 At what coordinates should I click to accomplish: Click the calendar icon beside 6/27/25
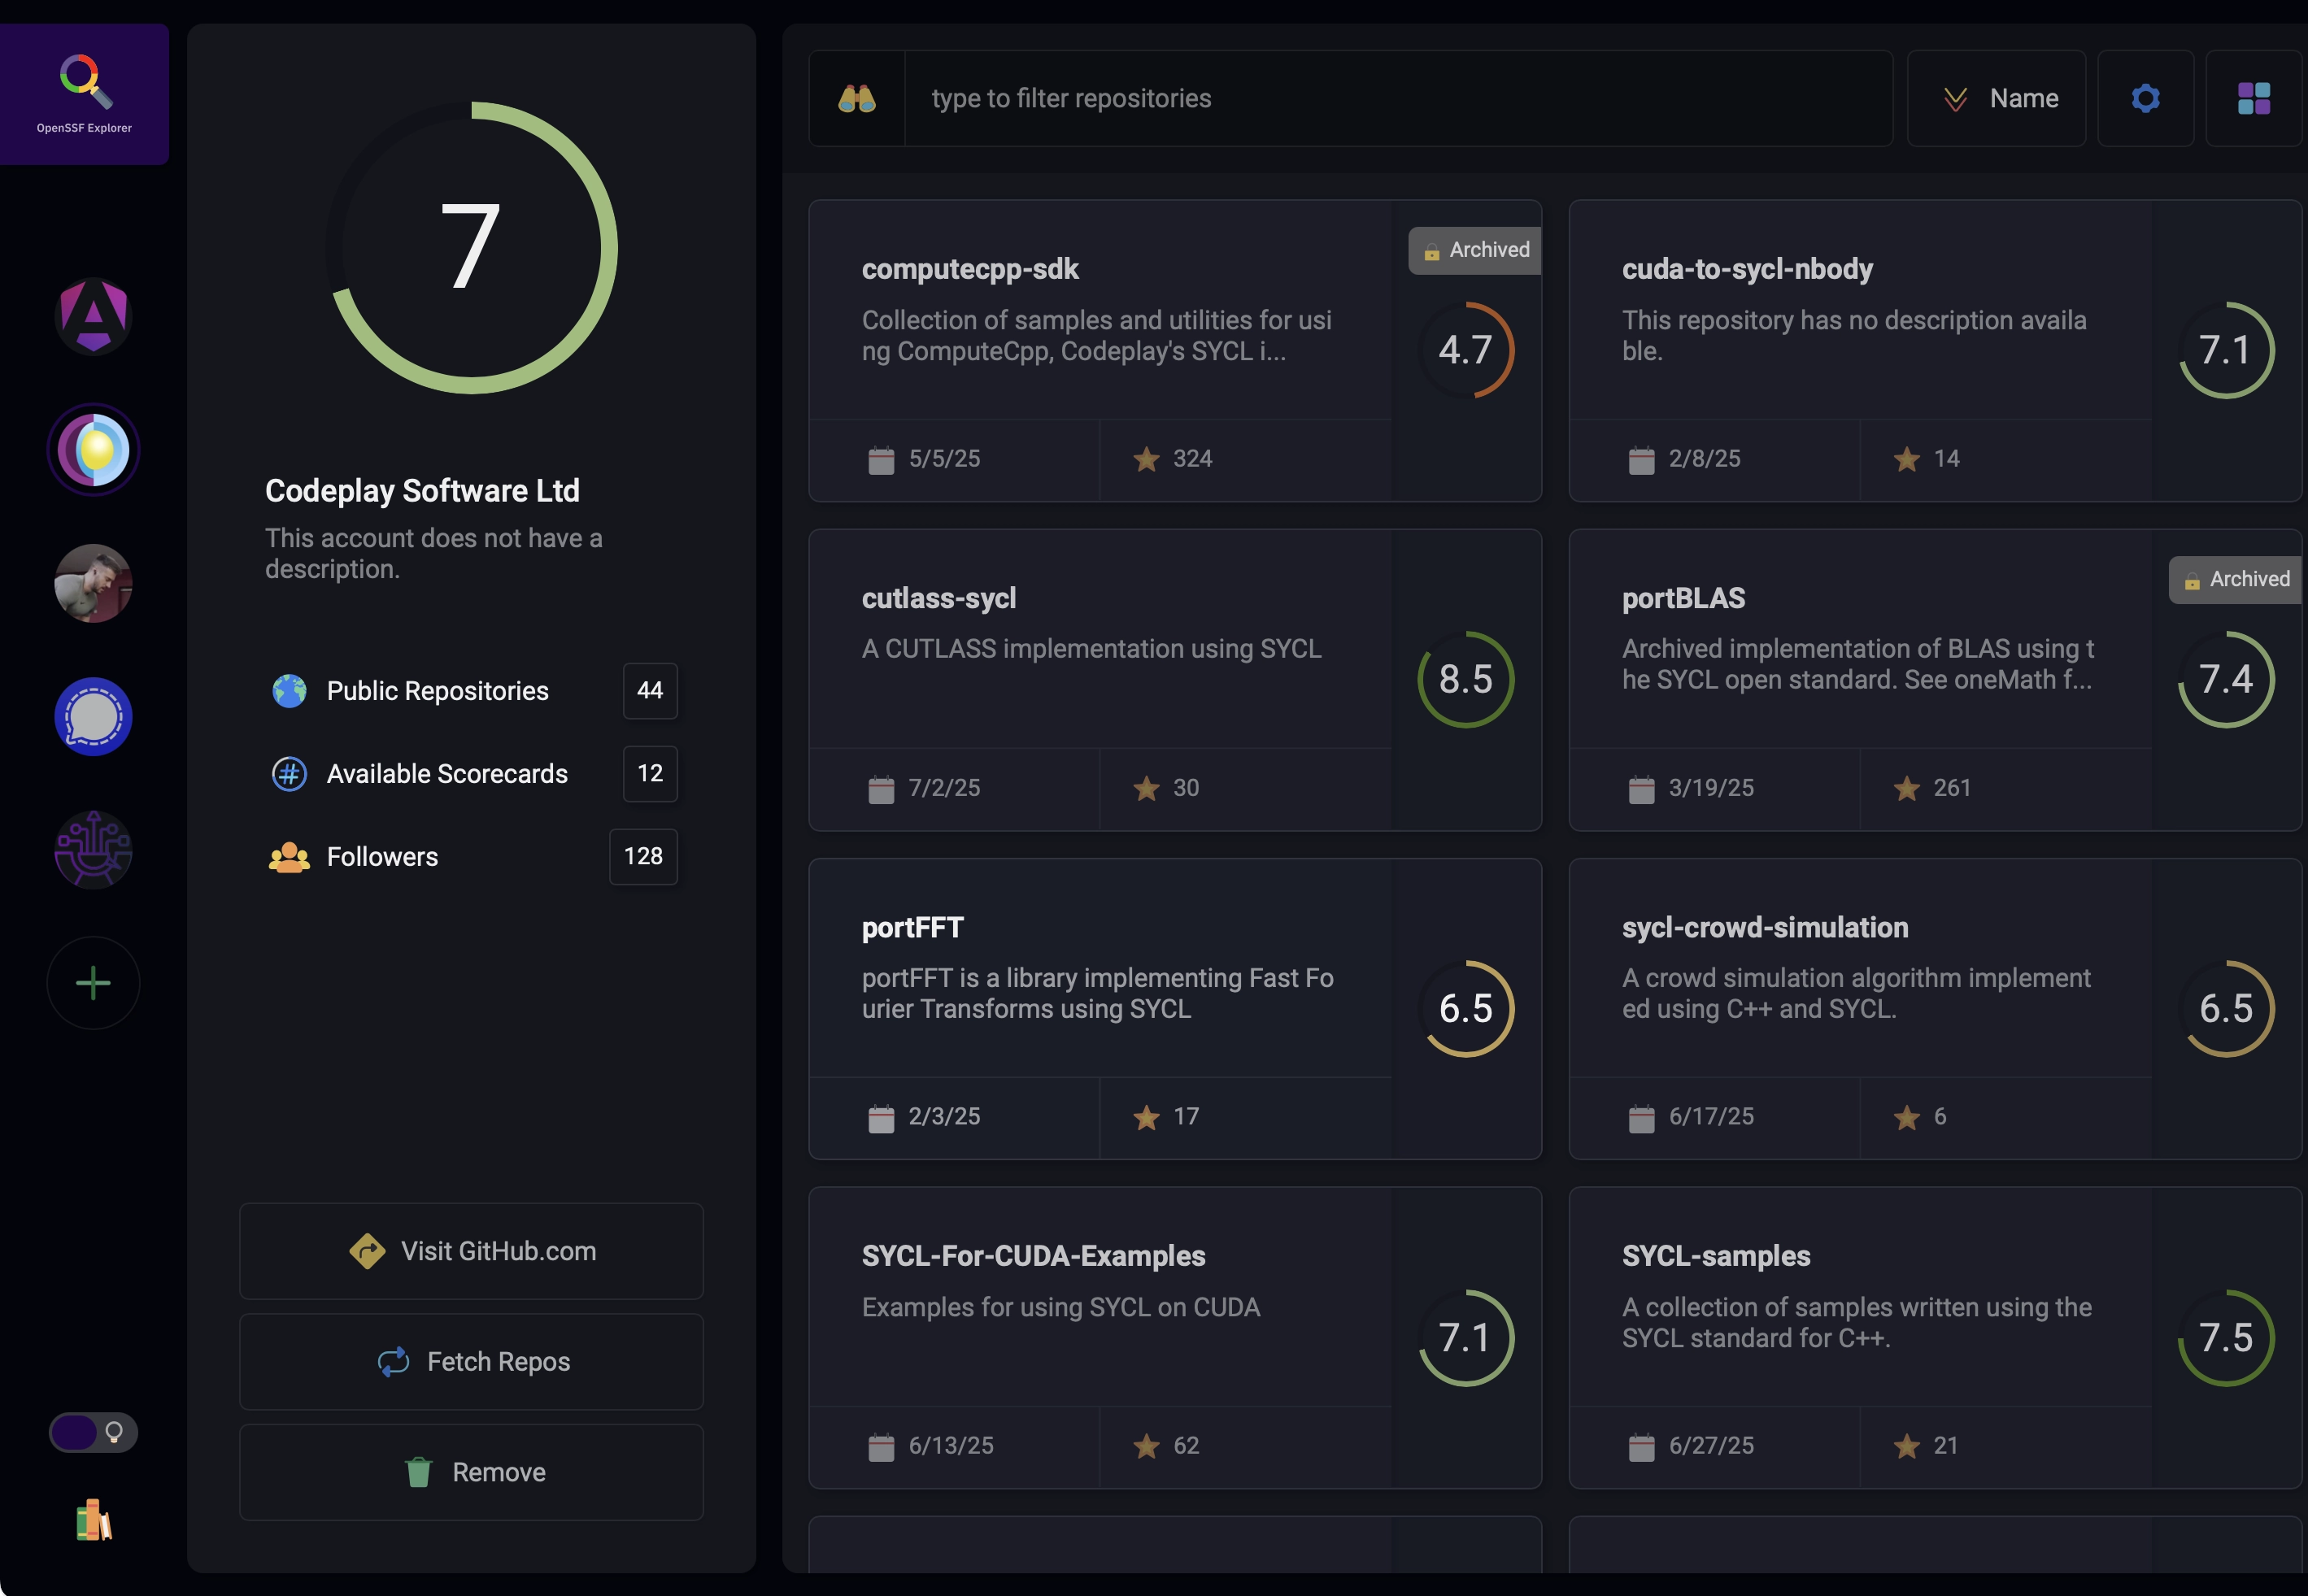1641,1446
